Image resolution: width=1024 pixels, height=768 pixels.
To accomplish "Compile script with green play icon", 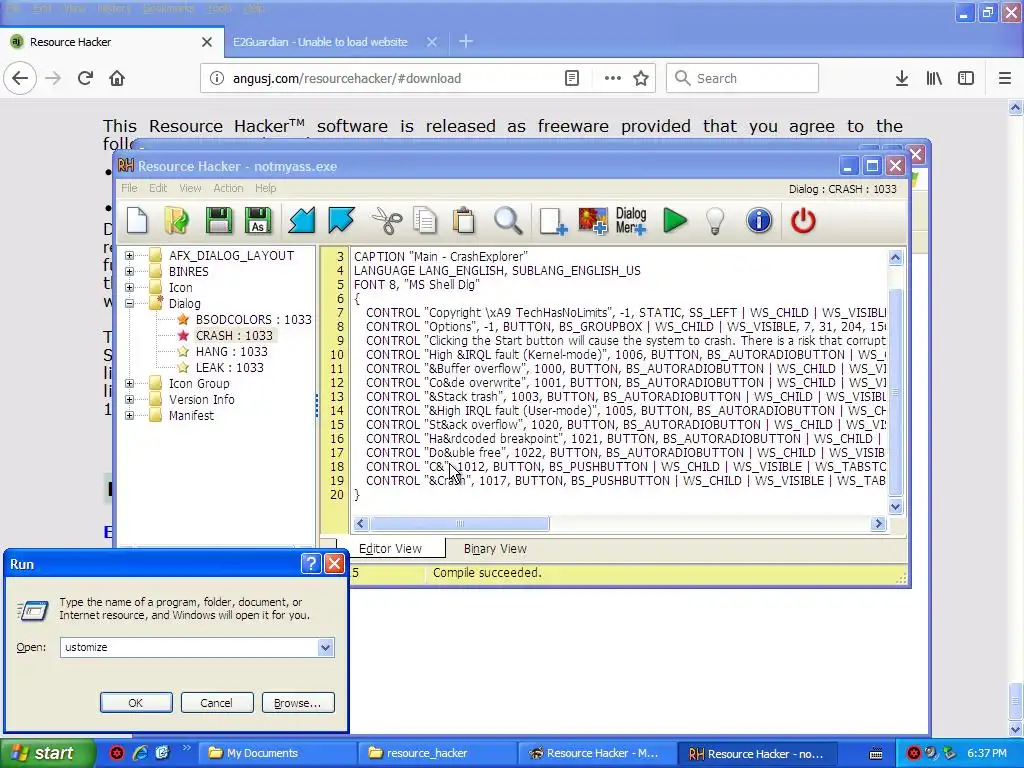I will (675, 221).
